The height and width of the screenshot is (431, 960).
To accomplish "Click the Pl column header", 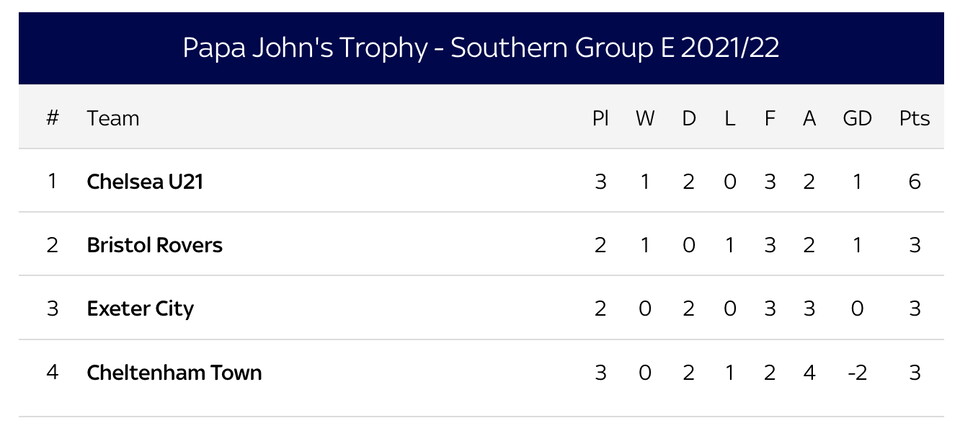I will pos(600,118).
